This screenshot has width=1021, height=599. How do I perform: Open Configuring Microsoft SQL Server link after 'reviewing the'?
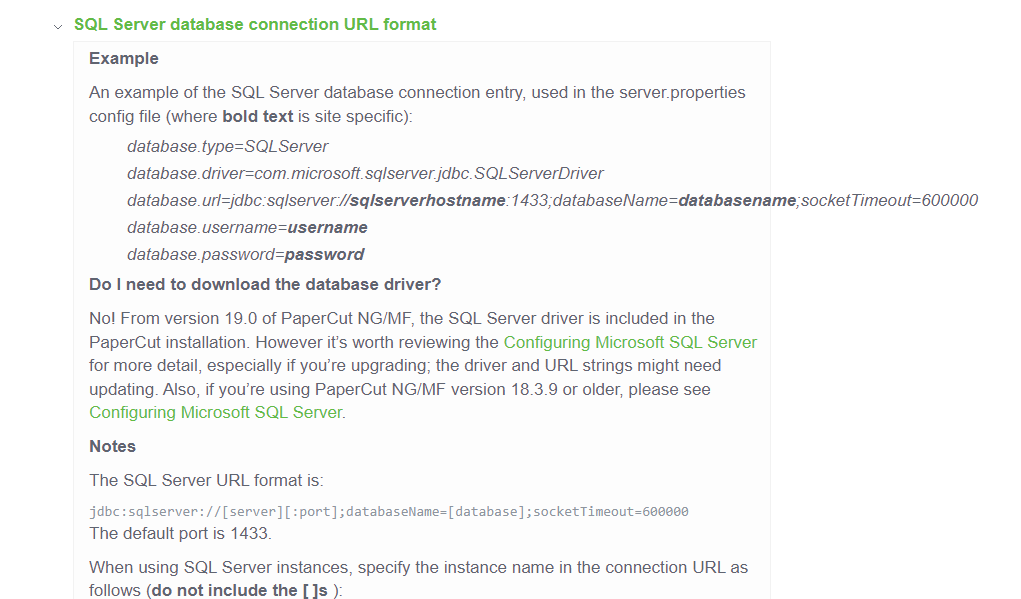630,342
